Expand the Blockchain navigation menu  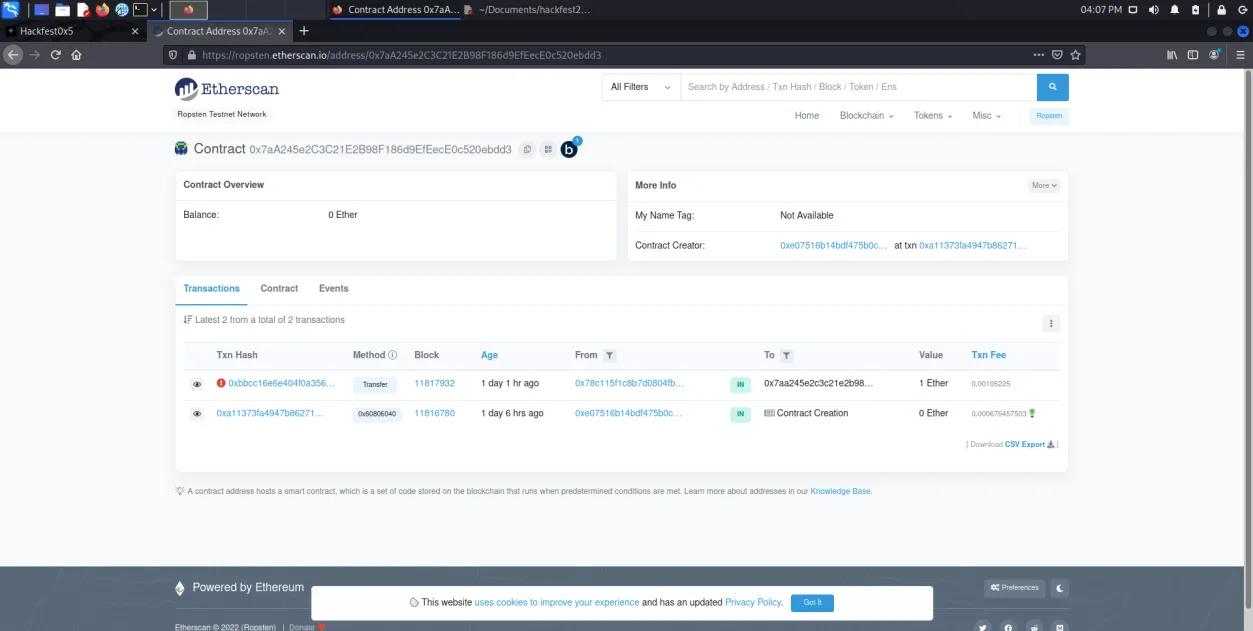pyautogui.click(x=867, y=116)
